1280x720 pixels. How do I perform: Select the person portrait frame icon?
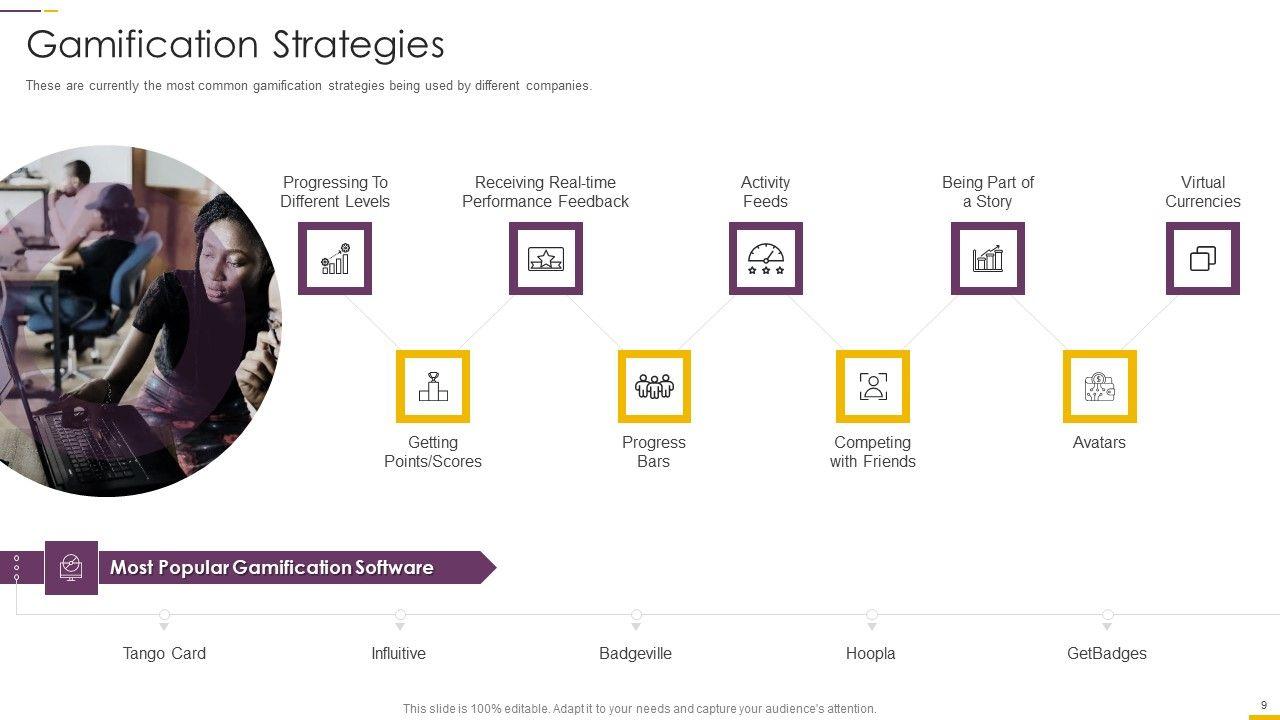pyautogui.click(x=873, y=386)
